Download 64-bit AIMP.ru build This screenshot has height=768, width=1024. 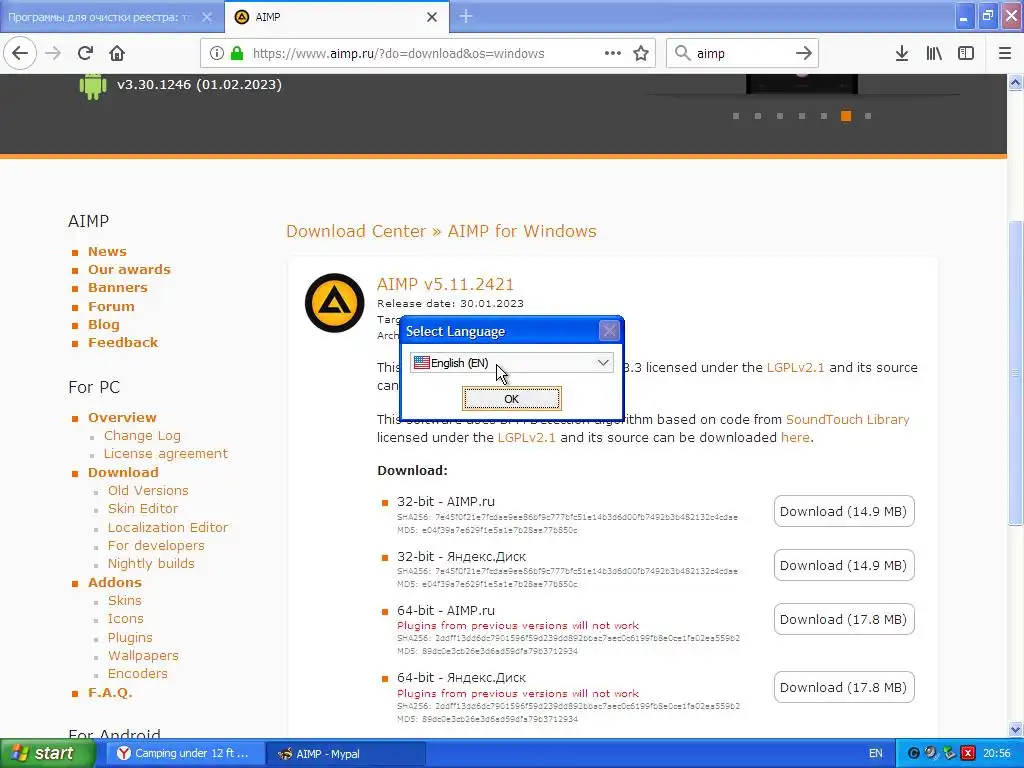[x=844, y=619]
